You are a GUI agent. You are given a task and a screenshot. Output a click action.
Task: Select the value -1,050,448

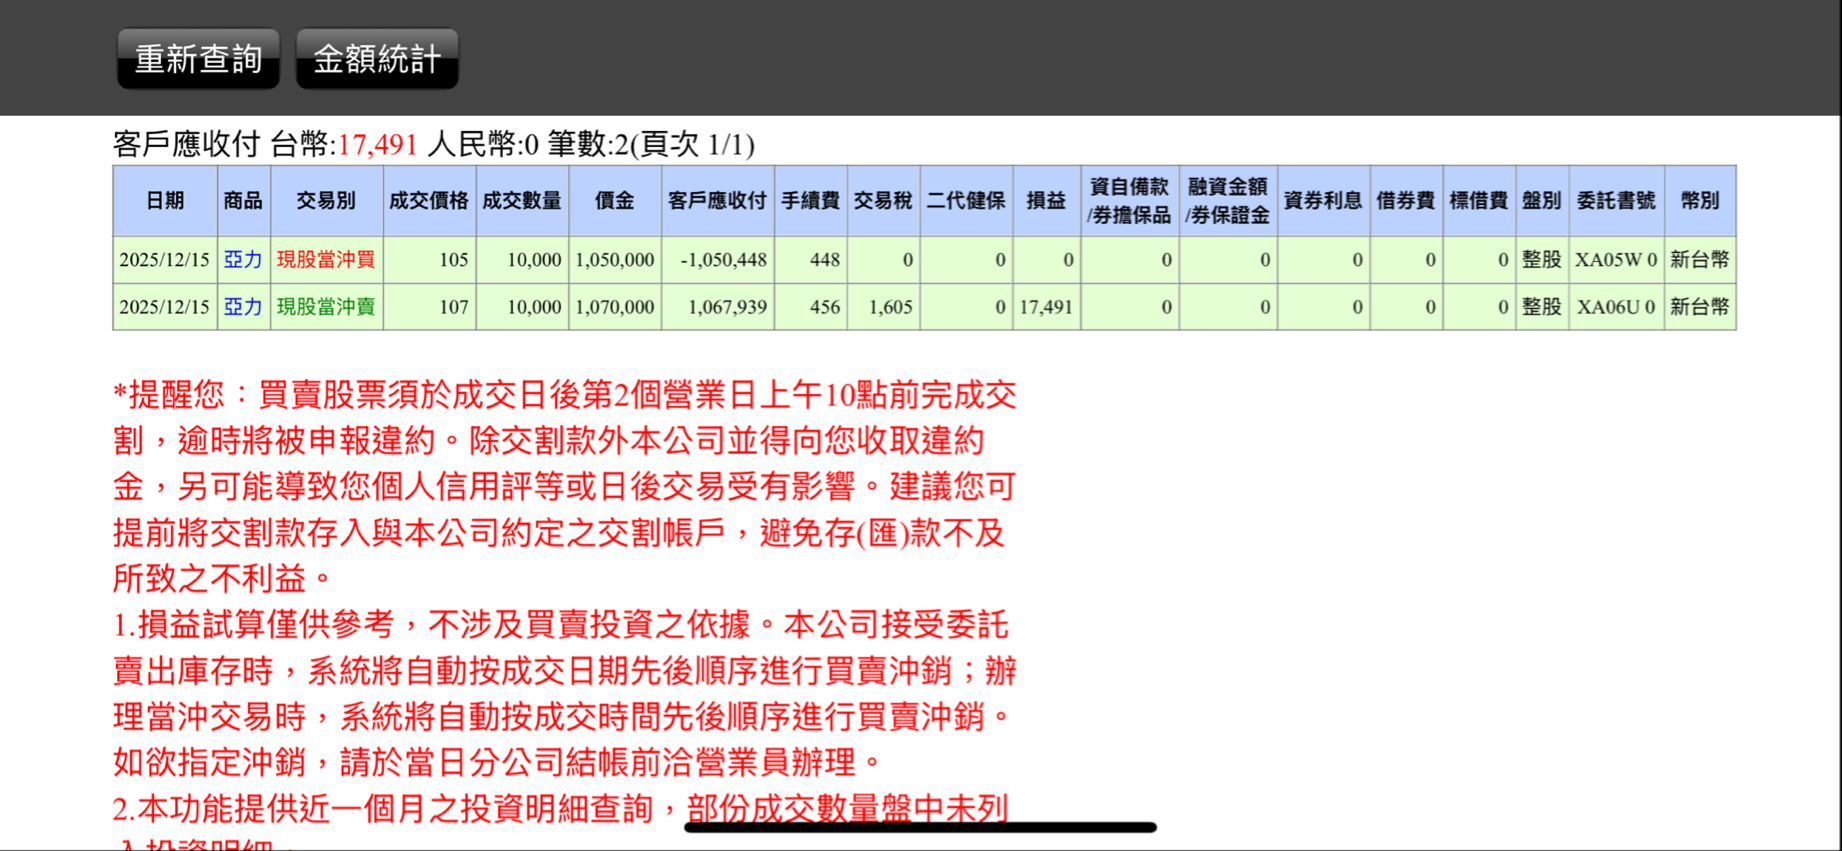tap(717, 260)
